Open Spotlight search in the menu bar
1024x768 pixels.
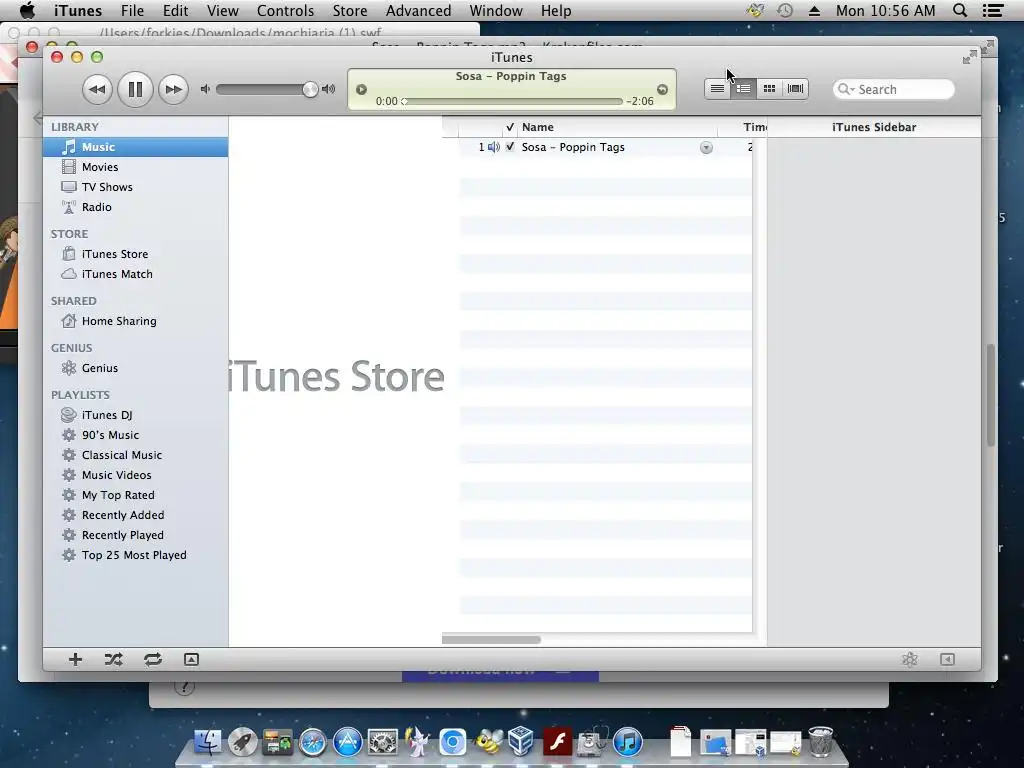coord(960,10)
